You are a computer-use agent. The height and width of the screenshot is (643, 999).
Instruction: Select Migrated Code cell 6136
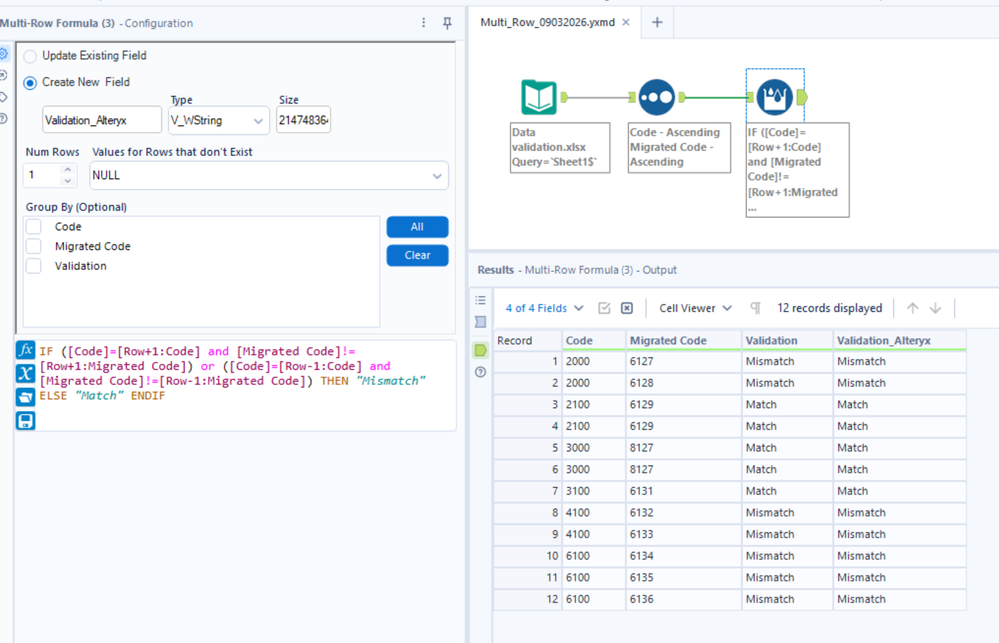(684, 600)
